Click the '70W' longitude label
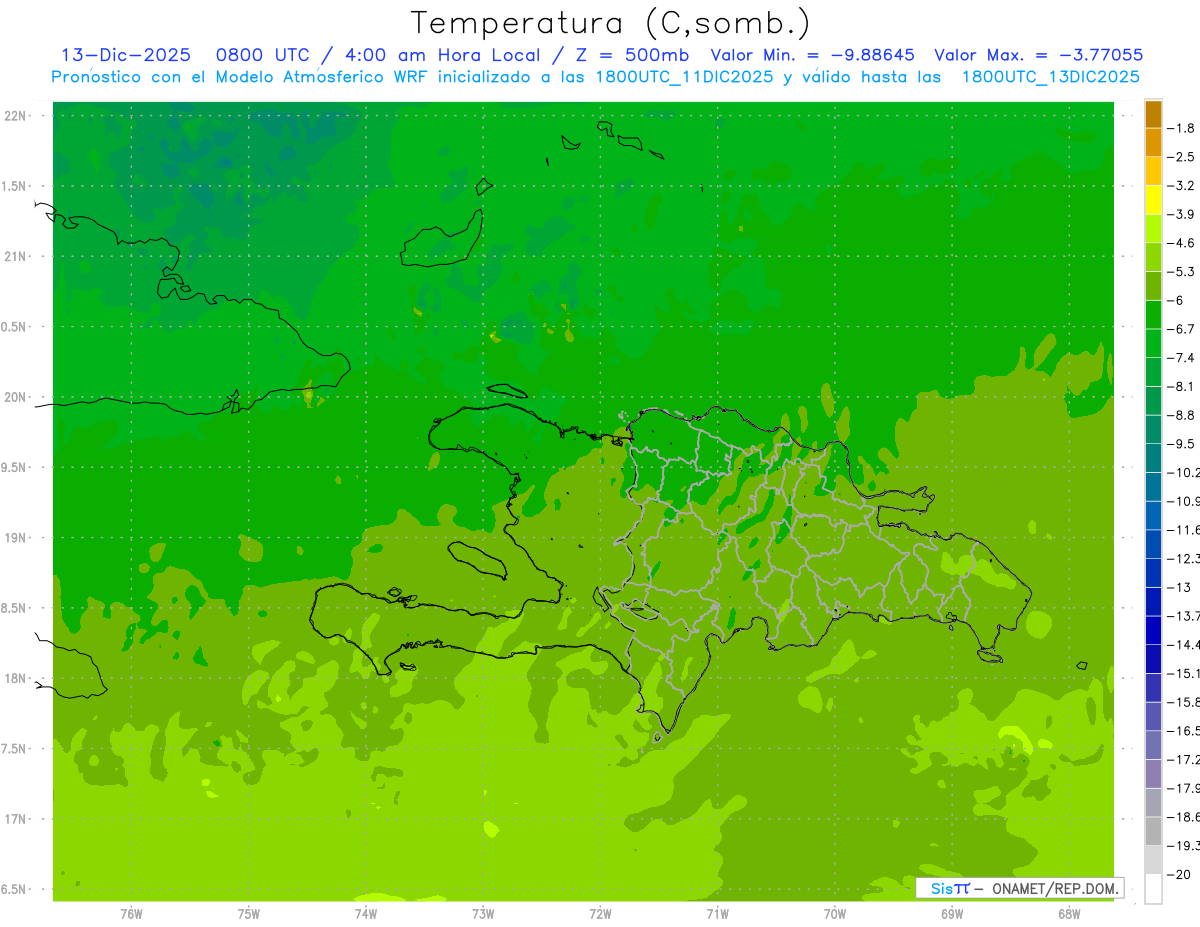 [835, 913]
